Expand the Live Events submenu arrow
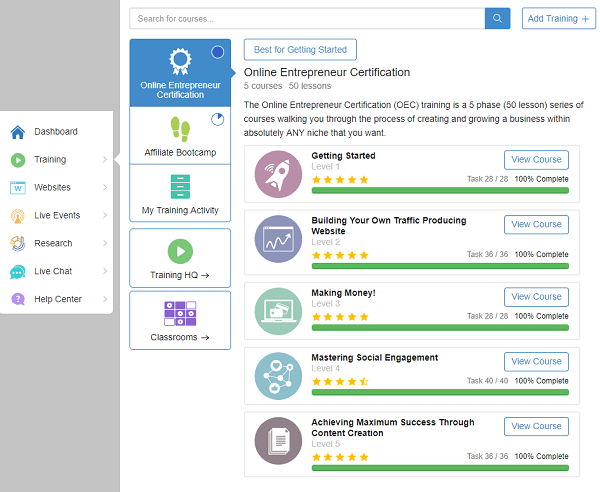This screenshot has height=492, width=600. 104,216
